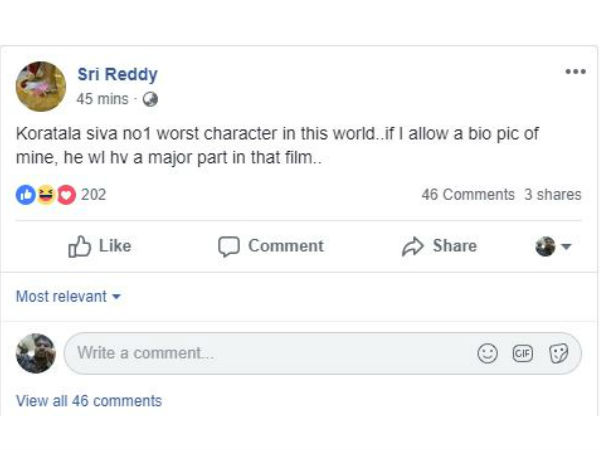Viewport: 600px width, 450px height.
Task: Open the Sri Reddy profile link
Action: click(117, 74)
